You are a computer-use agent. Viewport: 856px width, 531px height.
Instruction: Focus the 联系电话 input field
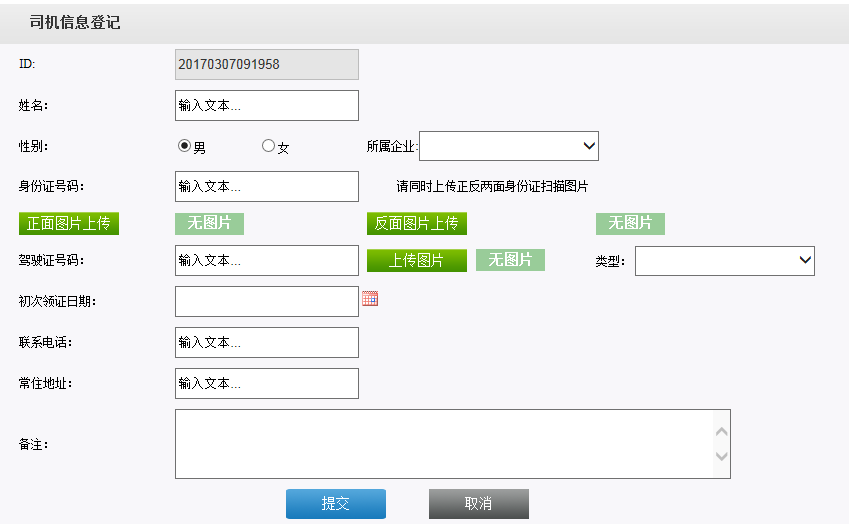267,342
